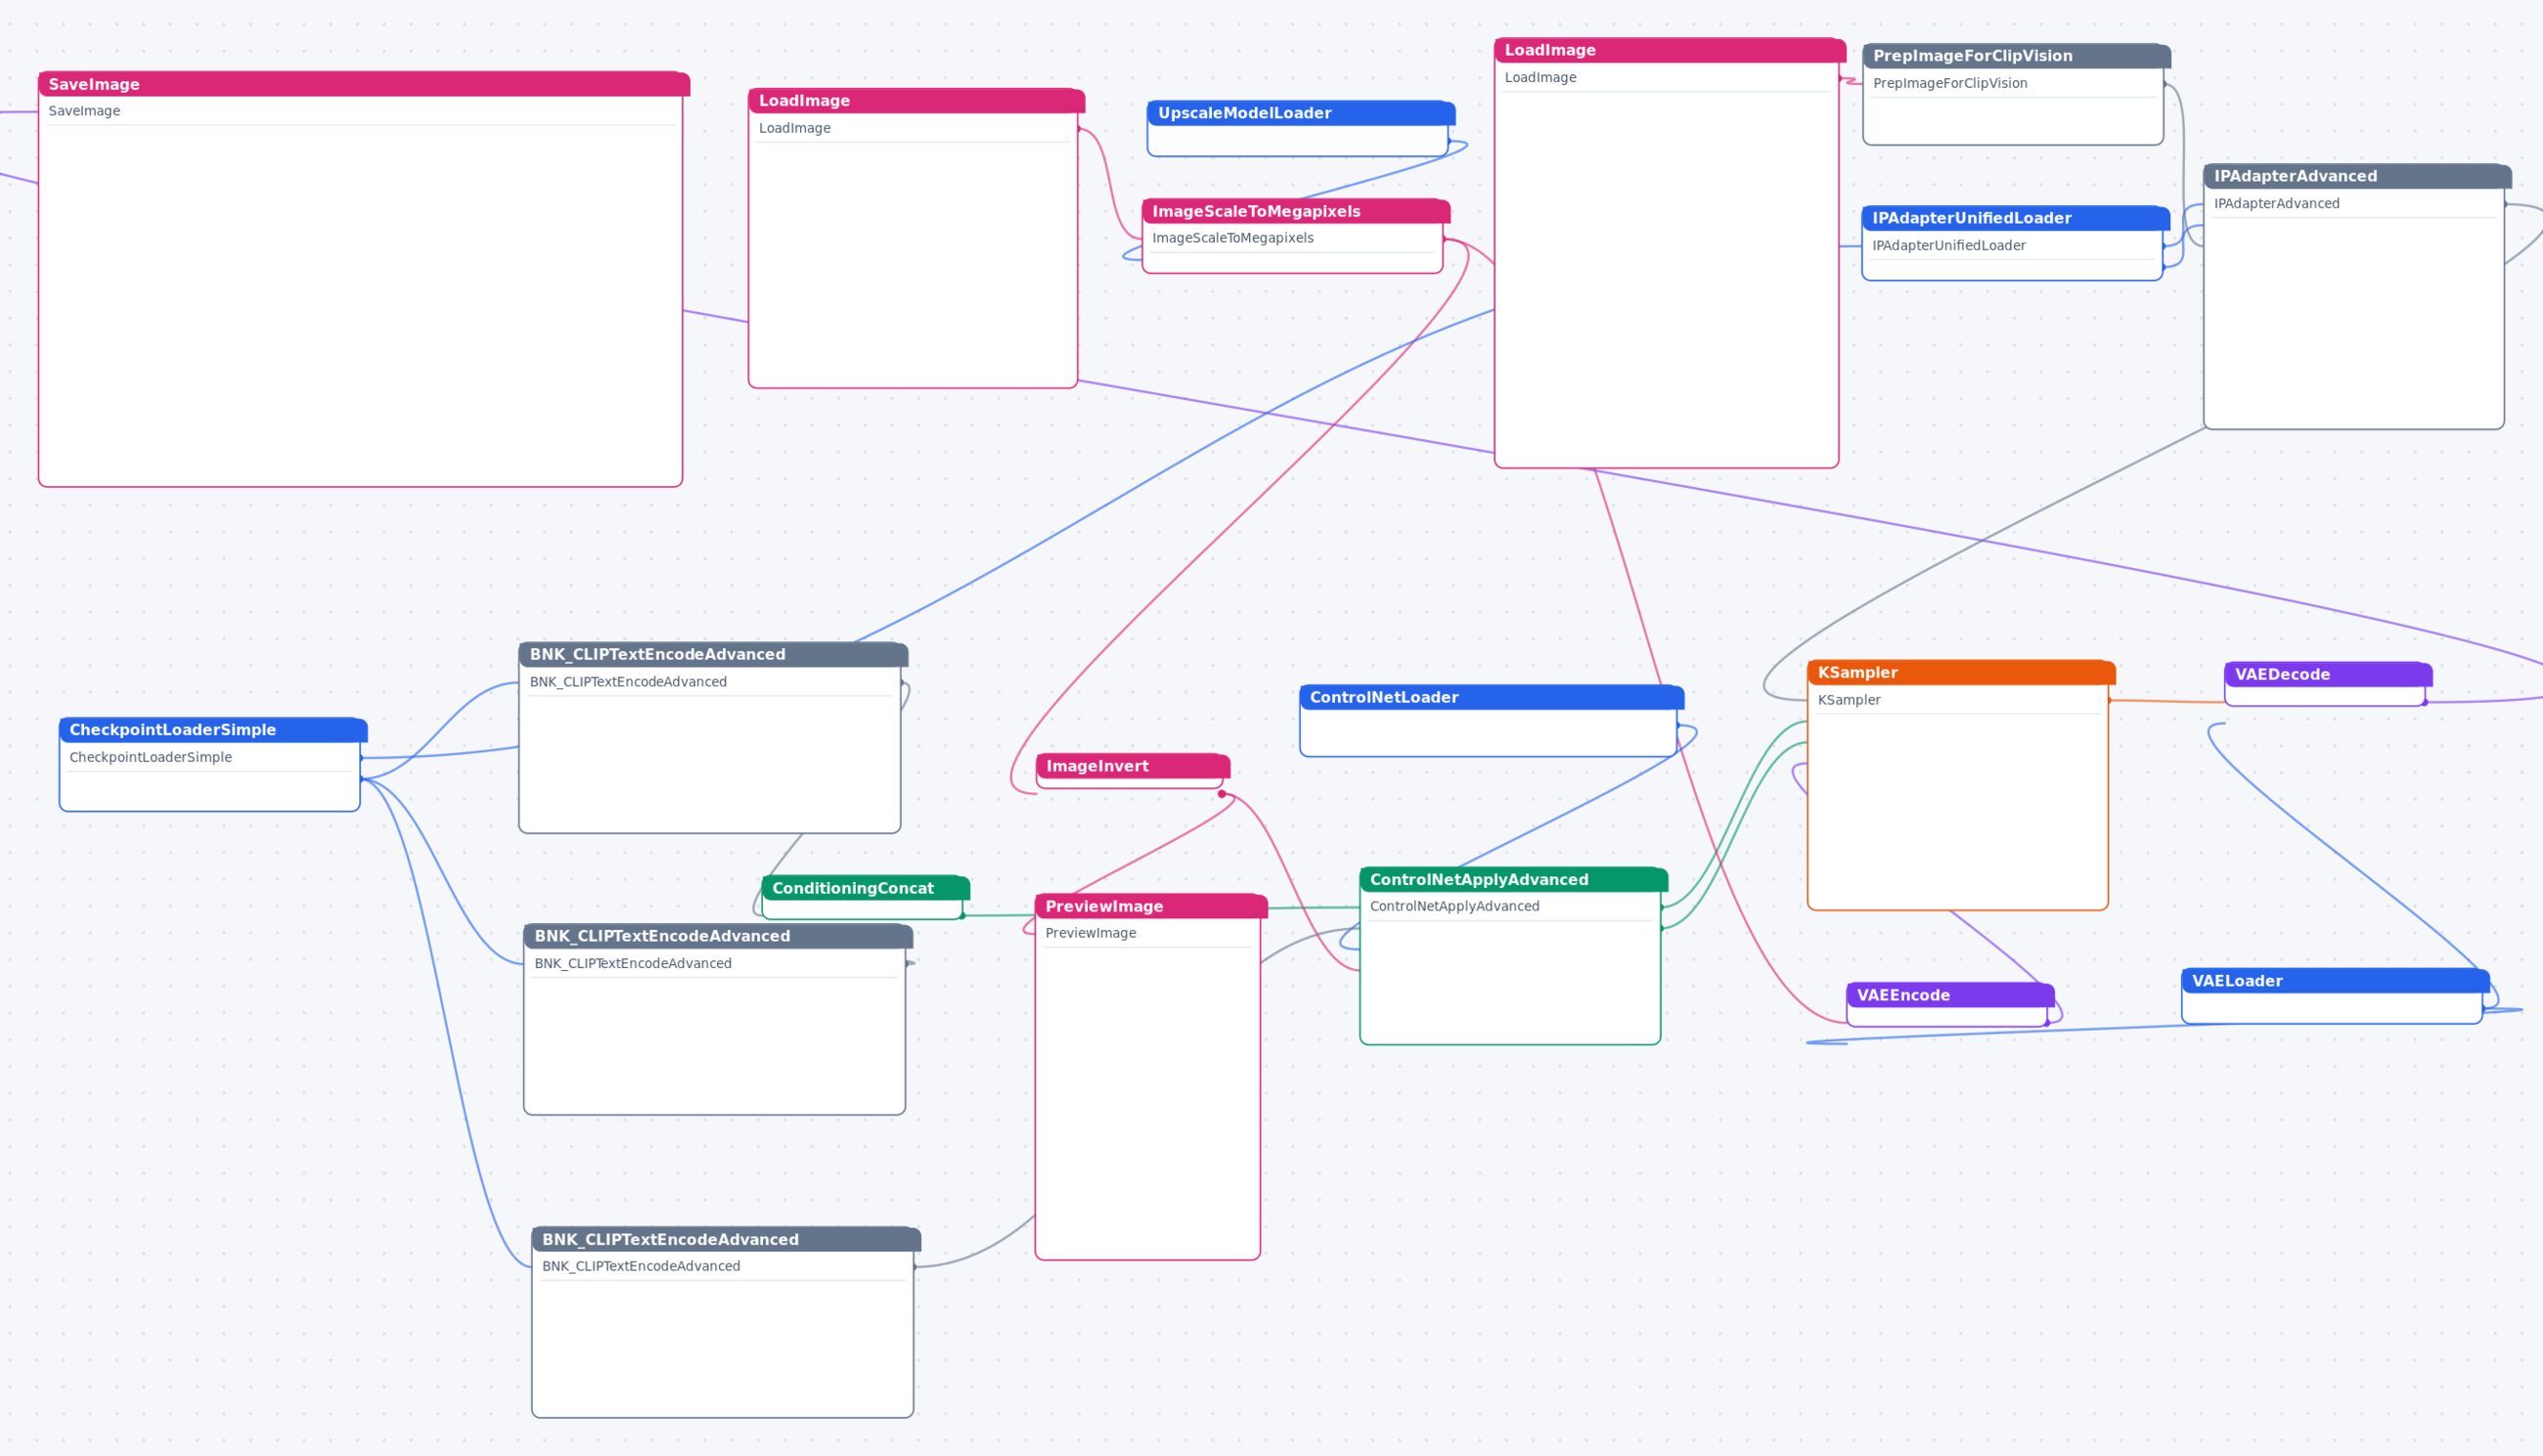Select the VAEEncode node header
Image resolution: width=2543 pixels, height=1456 pixels.
click(1951, 995)
